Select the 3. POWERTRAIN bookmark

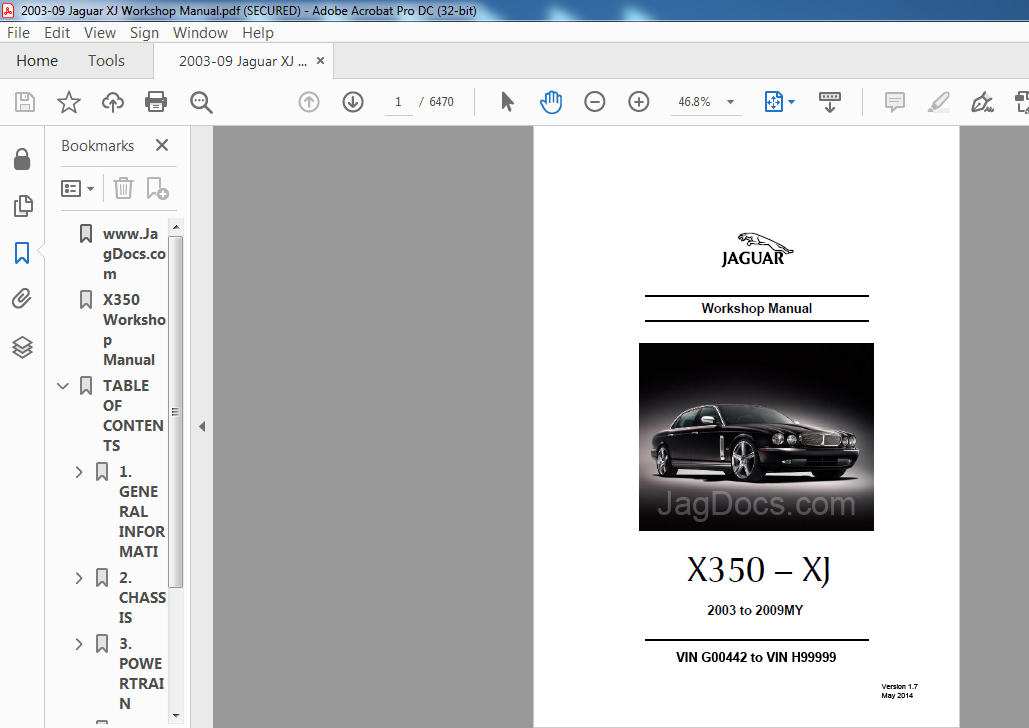pos(141,674)
